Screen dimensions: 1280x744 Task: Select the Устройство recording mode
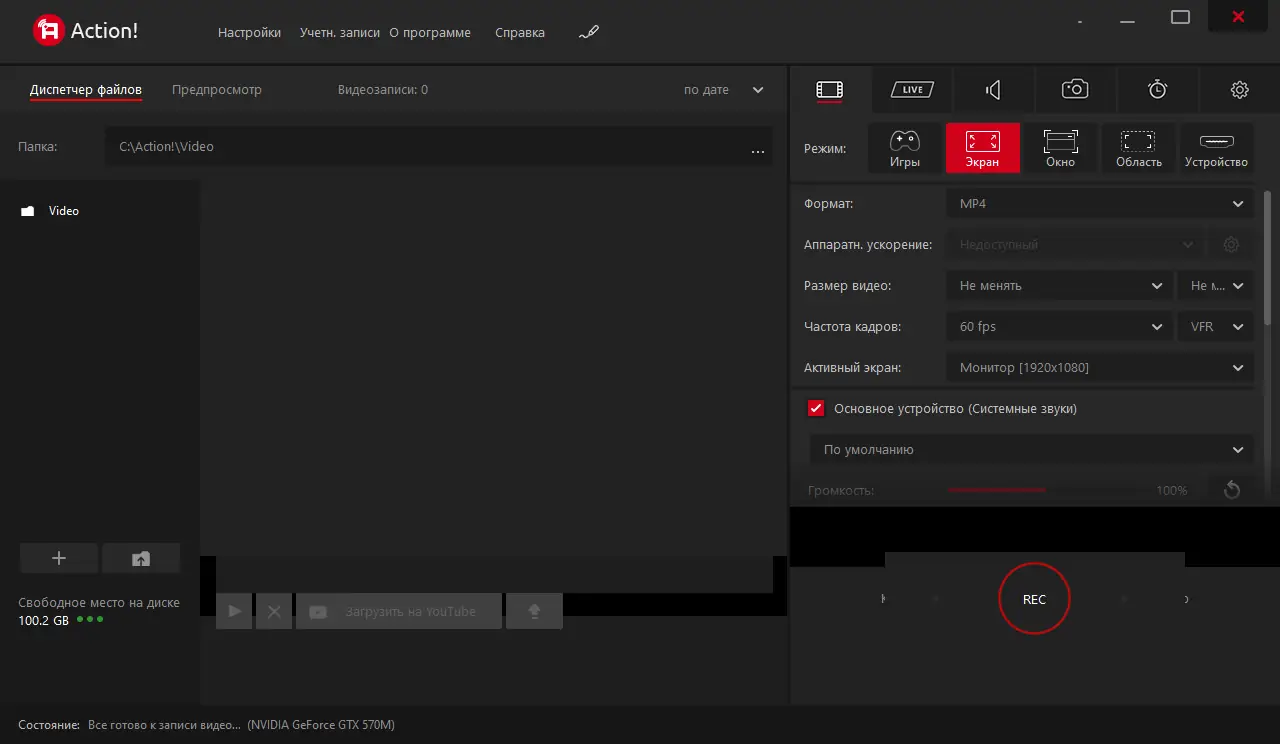tap(1217, 148)
